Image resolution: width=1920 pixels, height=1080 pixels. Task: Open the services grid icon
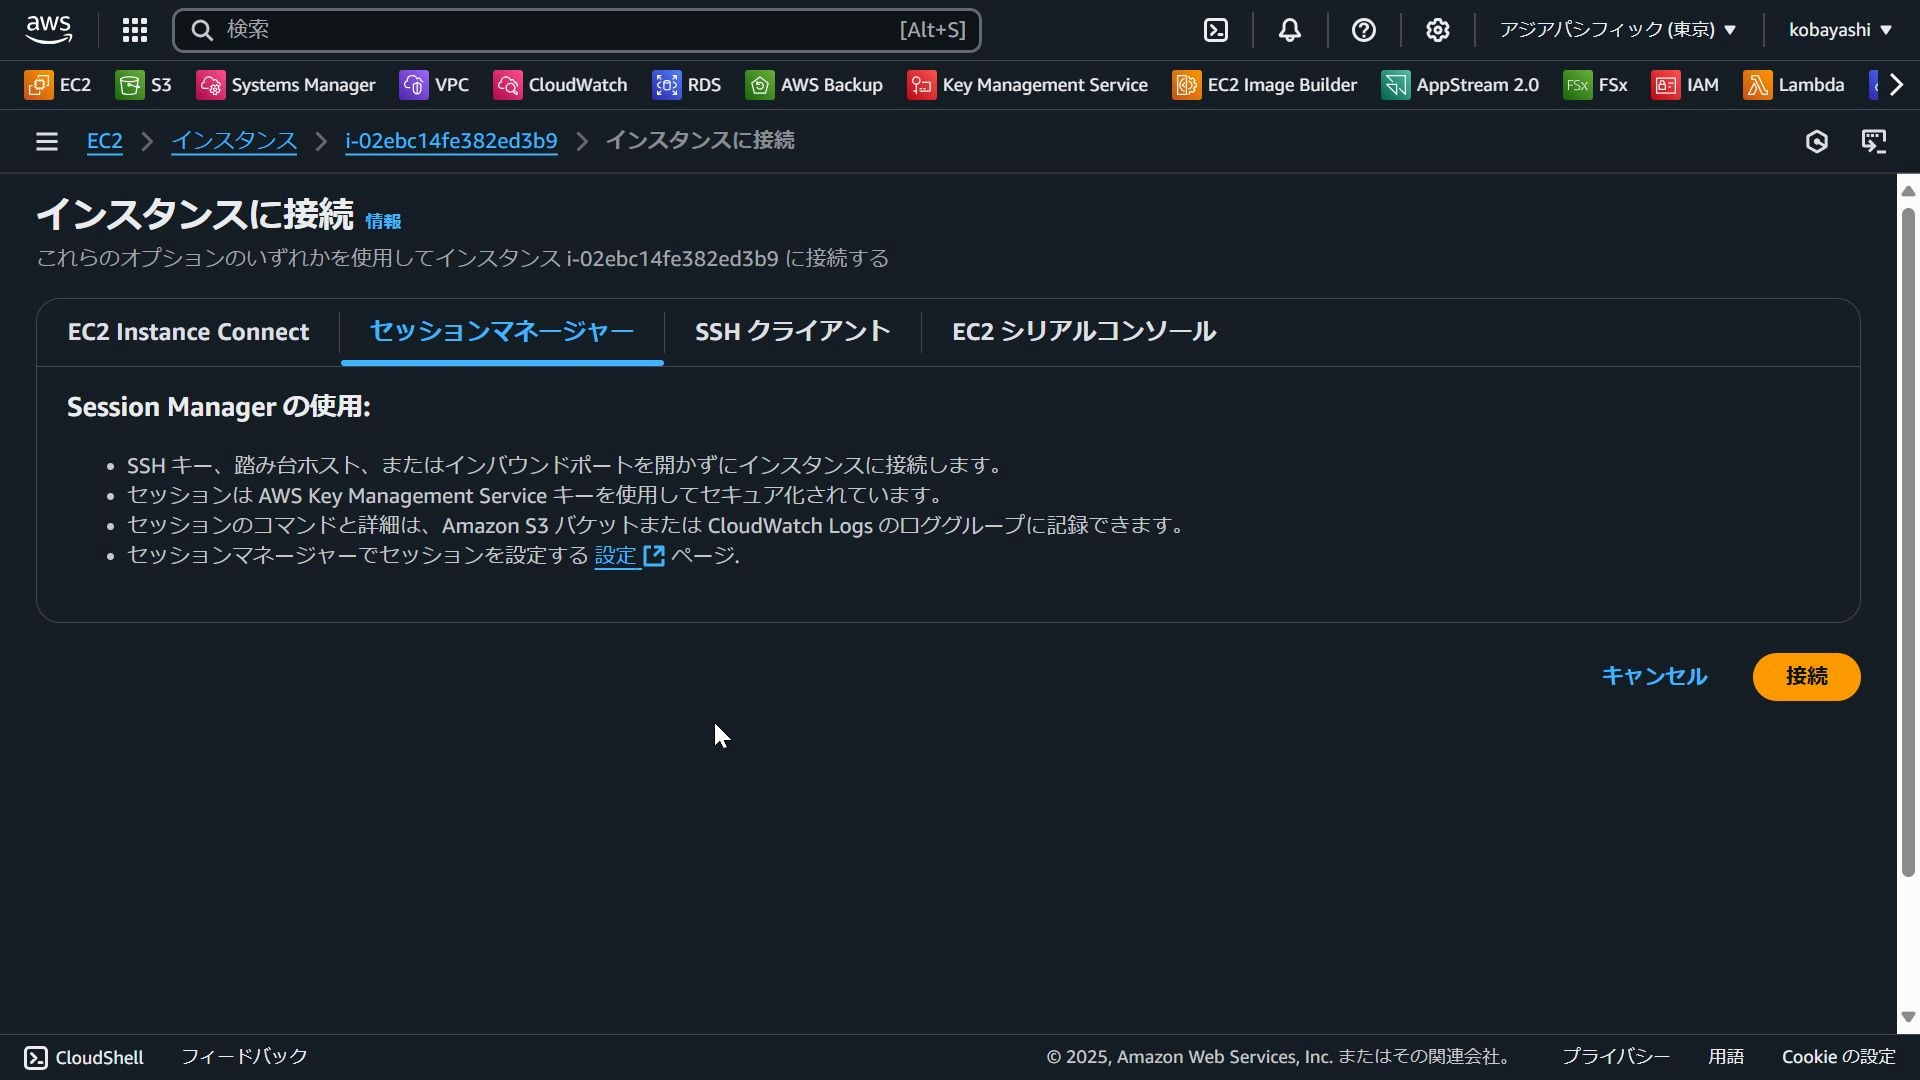(x=134, y=30)
